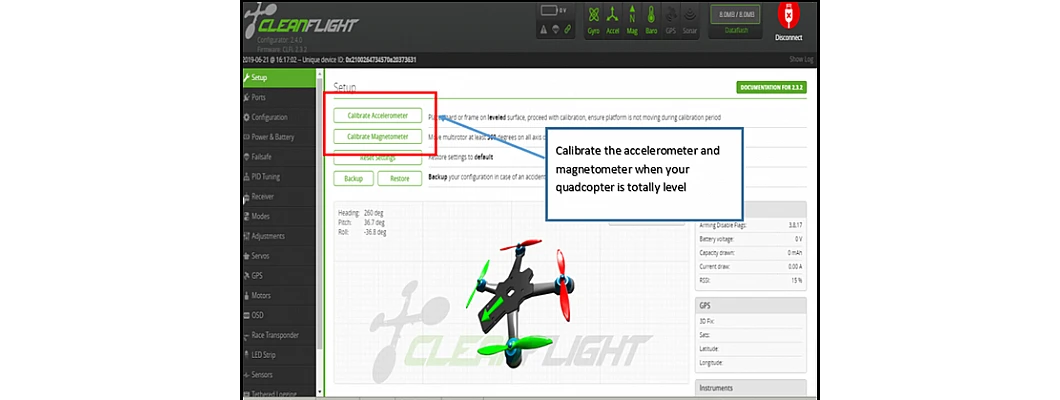Open the PID Tuning tab
The image size is (1060, 400).
tap(279, 176)
